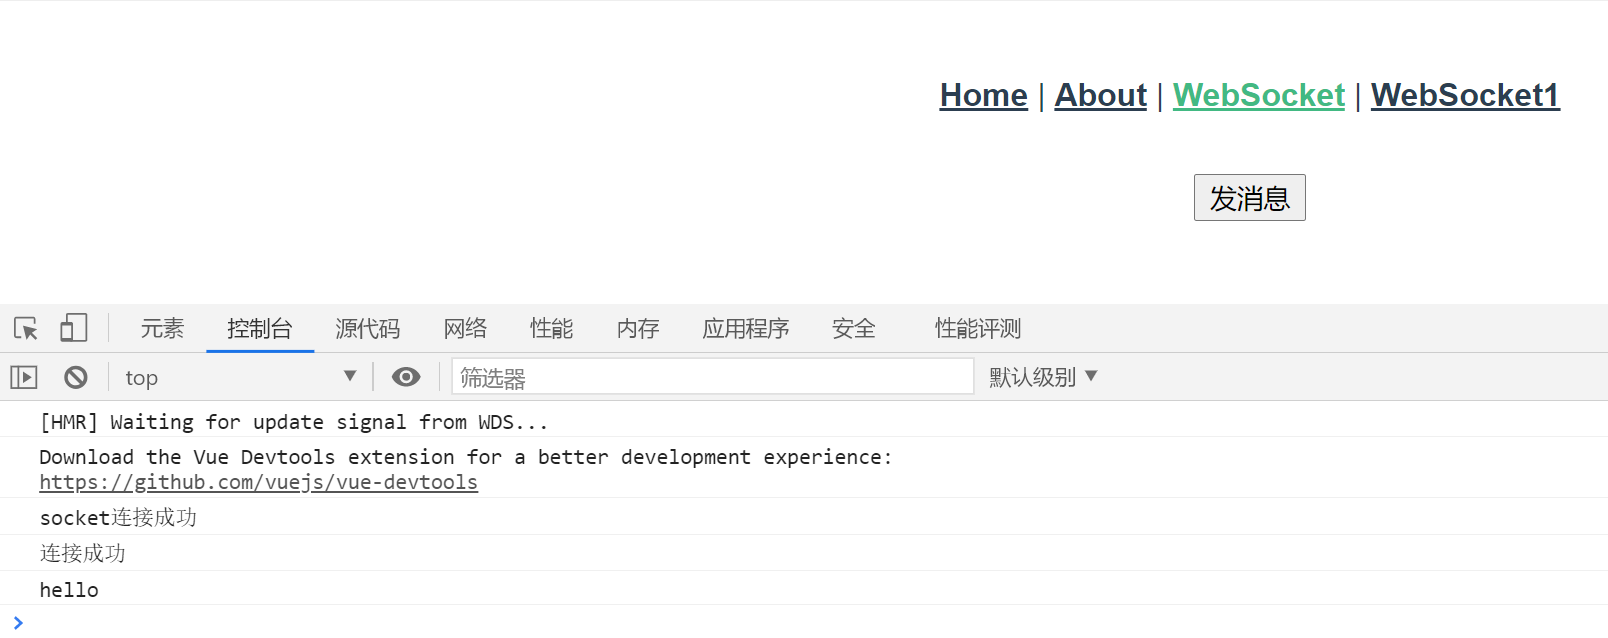This screenshot has width=1608, height=638.
Task: Expand the 默认级别 log level dropdown
Action: [1043, 377]
